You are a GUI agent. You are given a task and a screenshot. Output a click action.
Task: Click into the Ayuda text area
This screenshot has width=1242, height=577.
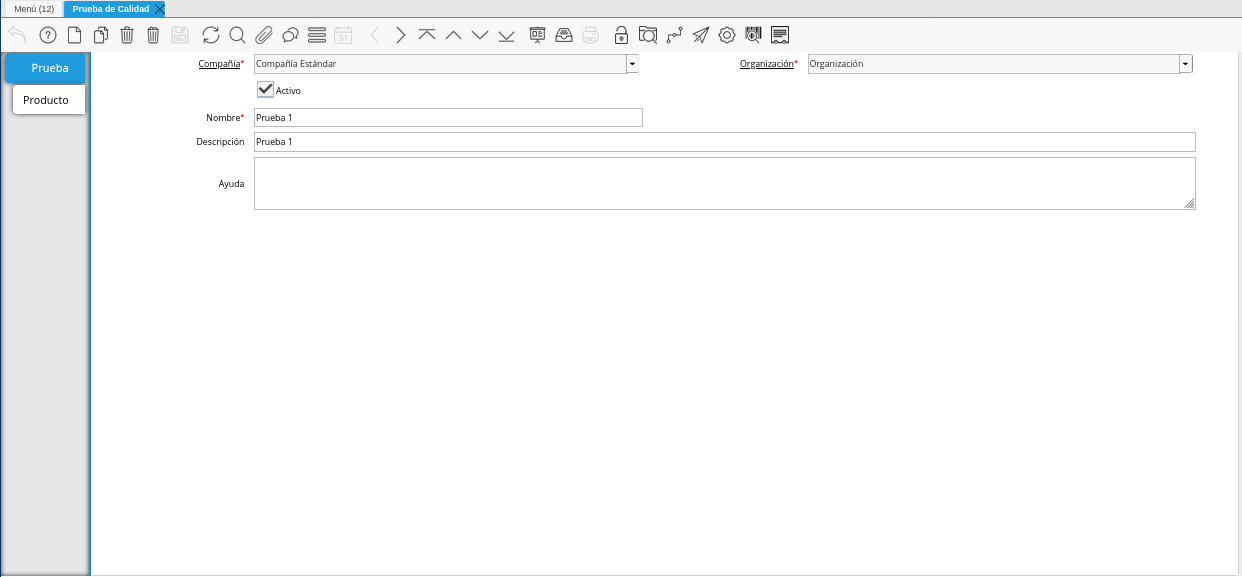725,183
